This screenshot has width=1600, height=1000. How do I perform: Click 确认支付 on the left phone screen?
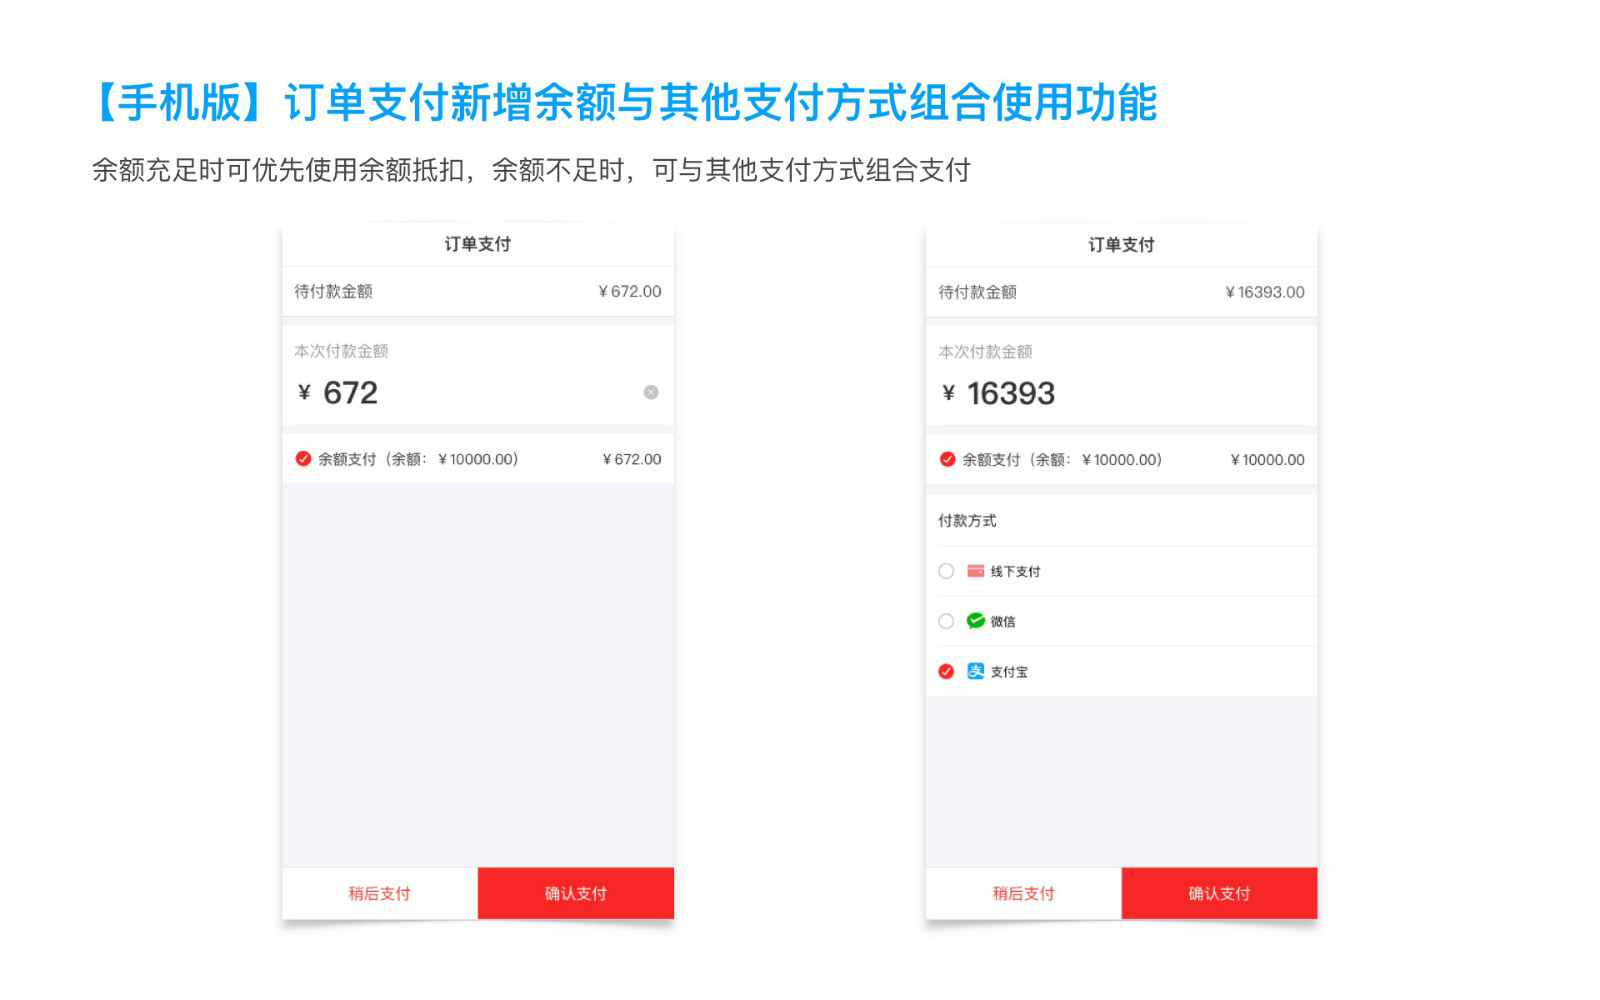click(576, 893)
